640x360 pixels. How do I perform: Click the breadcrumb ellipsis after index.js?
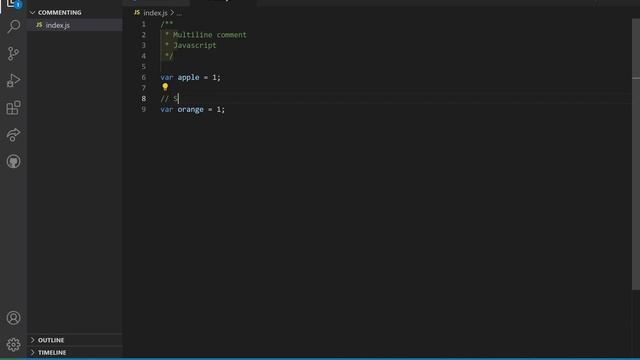pos(179,13)
